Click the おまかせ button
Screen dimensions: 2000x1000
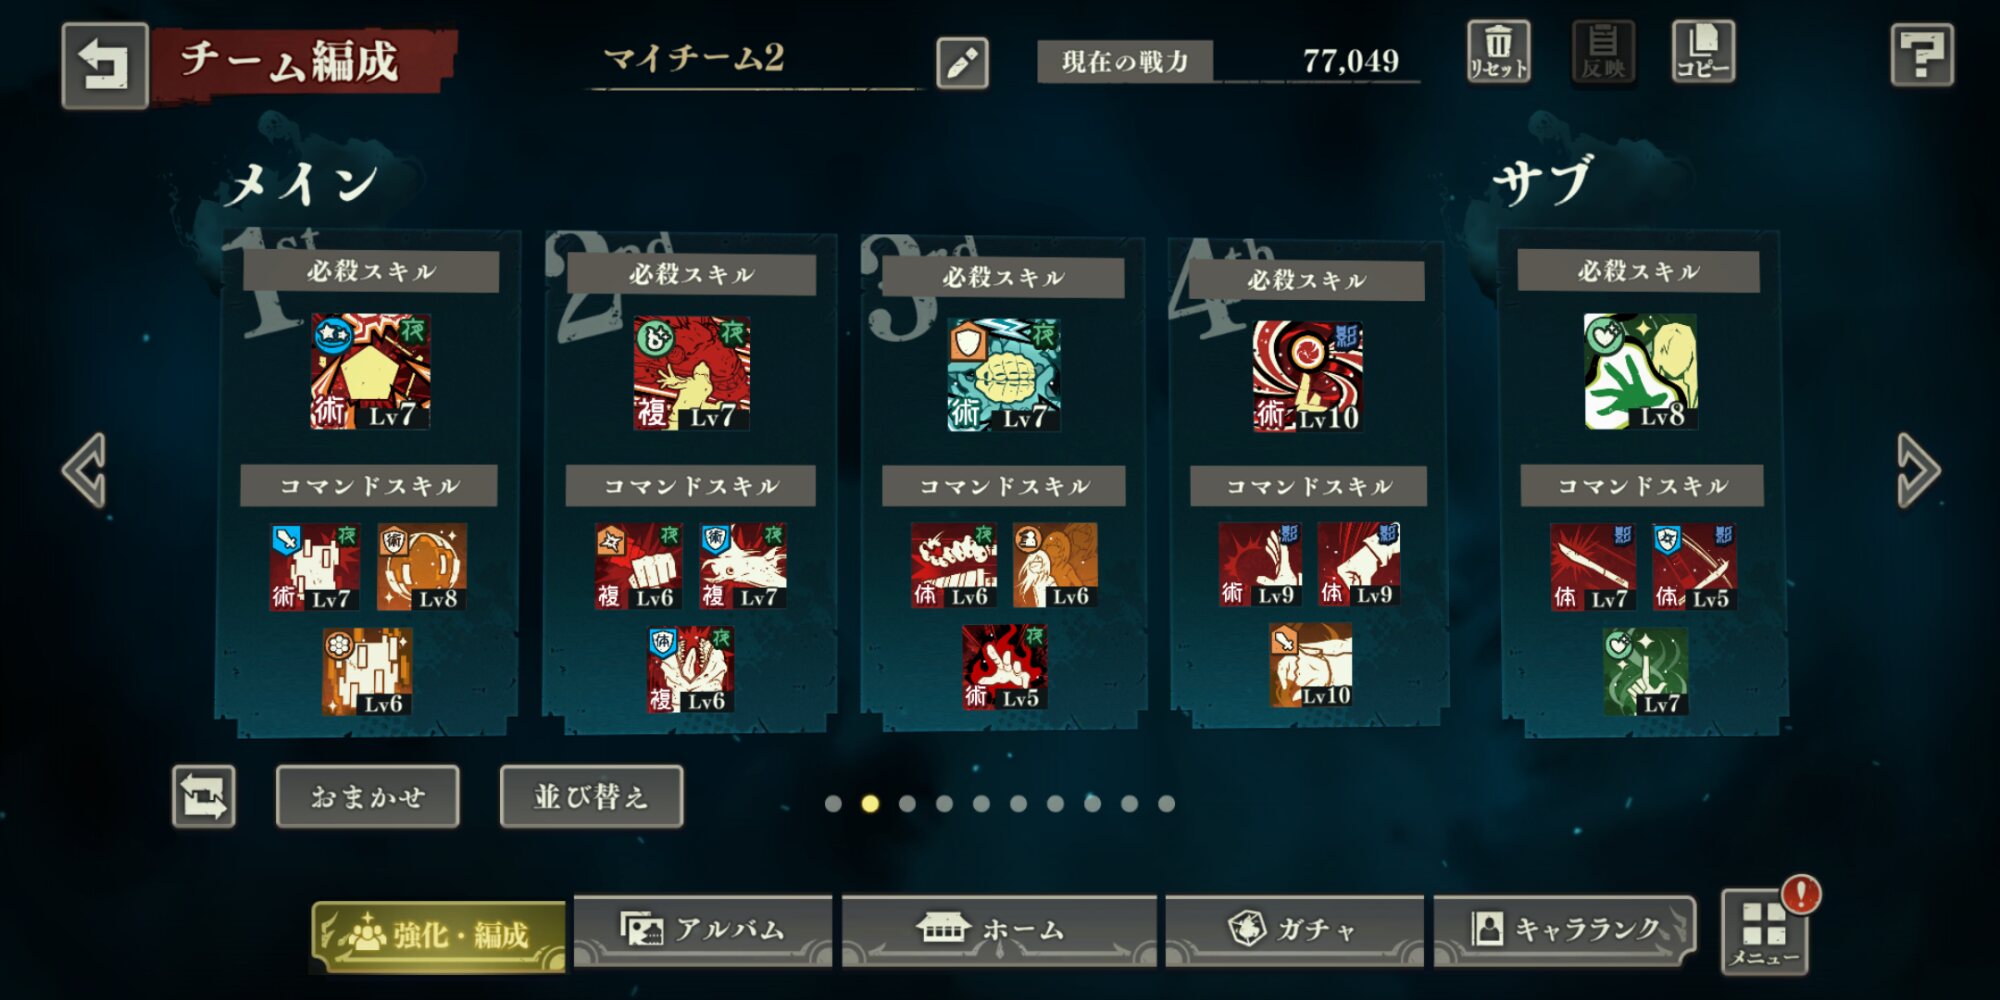point(368,797)
